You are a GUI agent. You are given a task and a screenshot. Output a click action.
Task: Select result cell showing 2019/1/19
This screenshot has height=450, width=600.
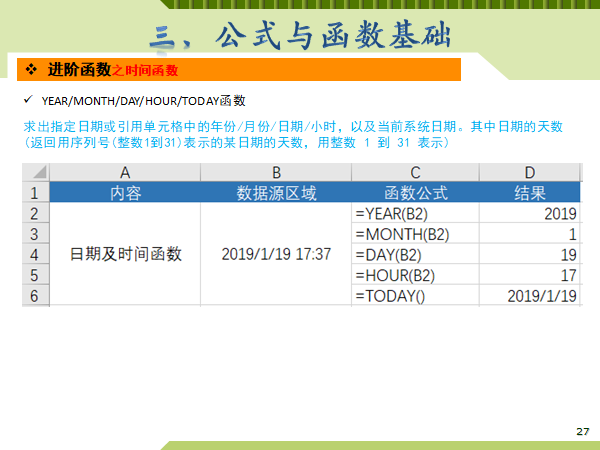click(530, 296)
